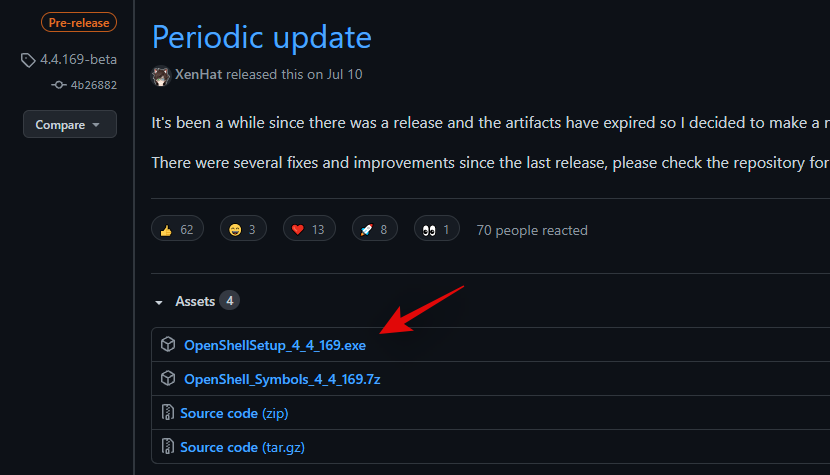Toggle the laugh reaction showing 3
The image size is (830, 475).
pyautogui.click(x=243, y=229)
